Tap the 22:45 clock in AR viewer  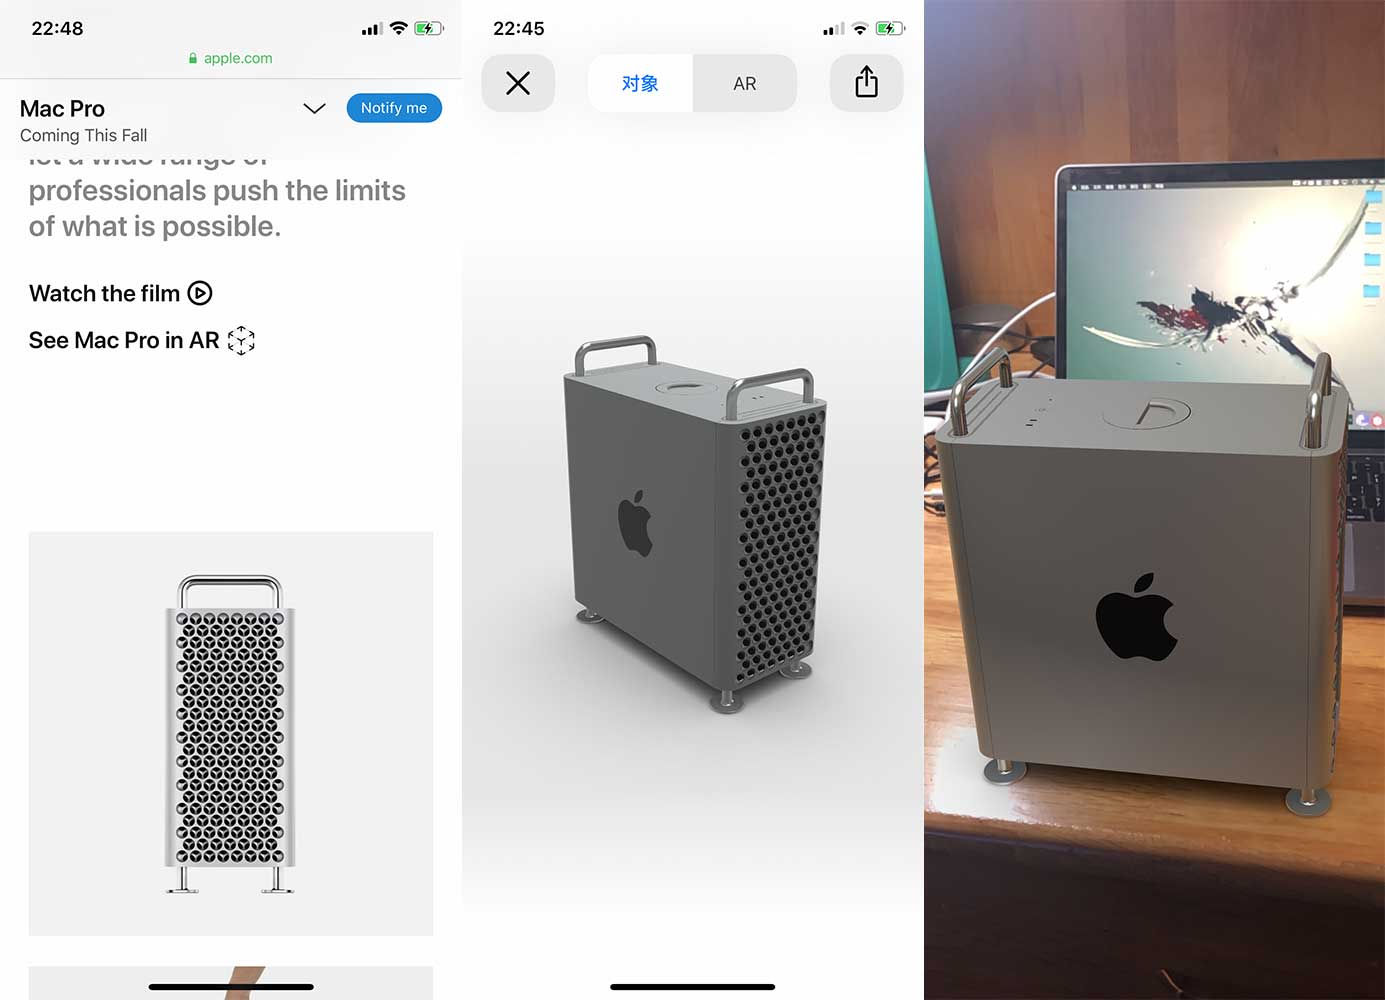pyautogui.click(x=519, y=28)
